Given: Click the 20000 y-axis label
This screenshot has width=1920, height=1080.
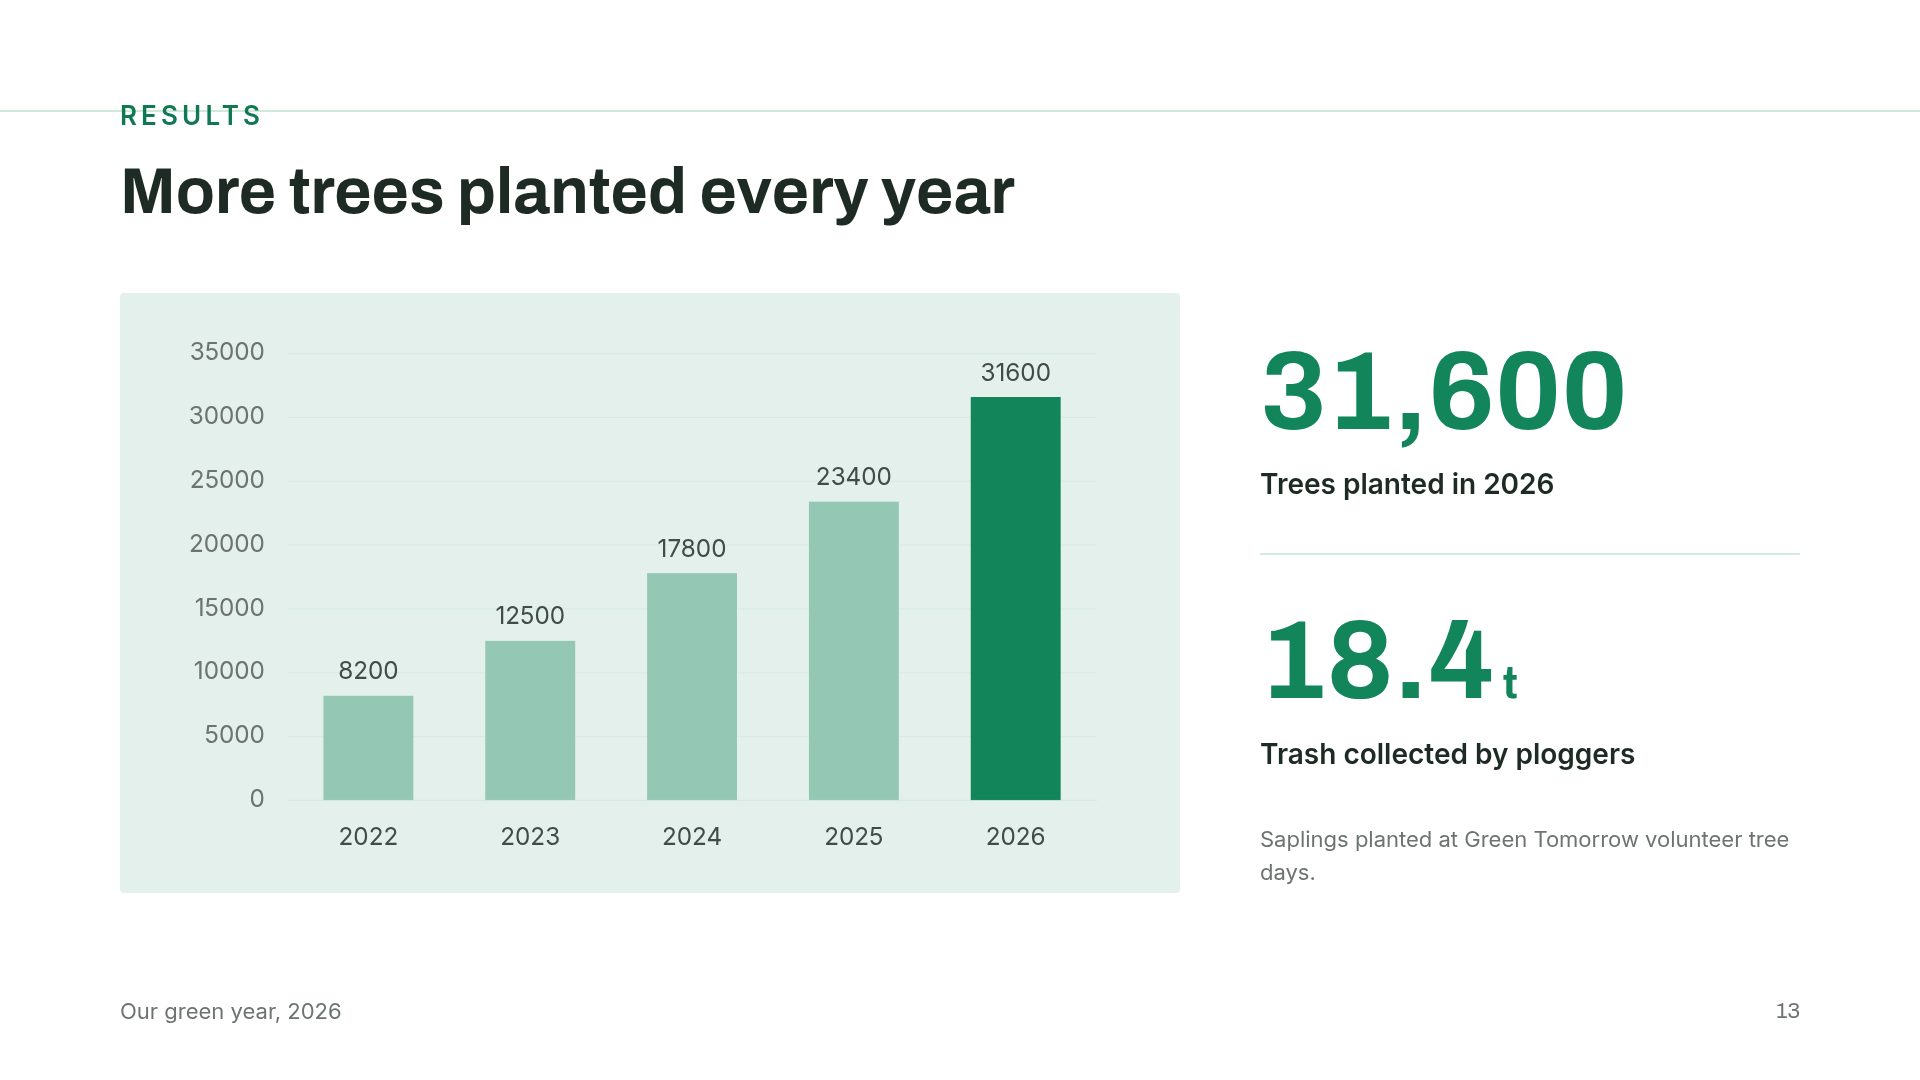Looking at the screenshot, I should point(227,544).
